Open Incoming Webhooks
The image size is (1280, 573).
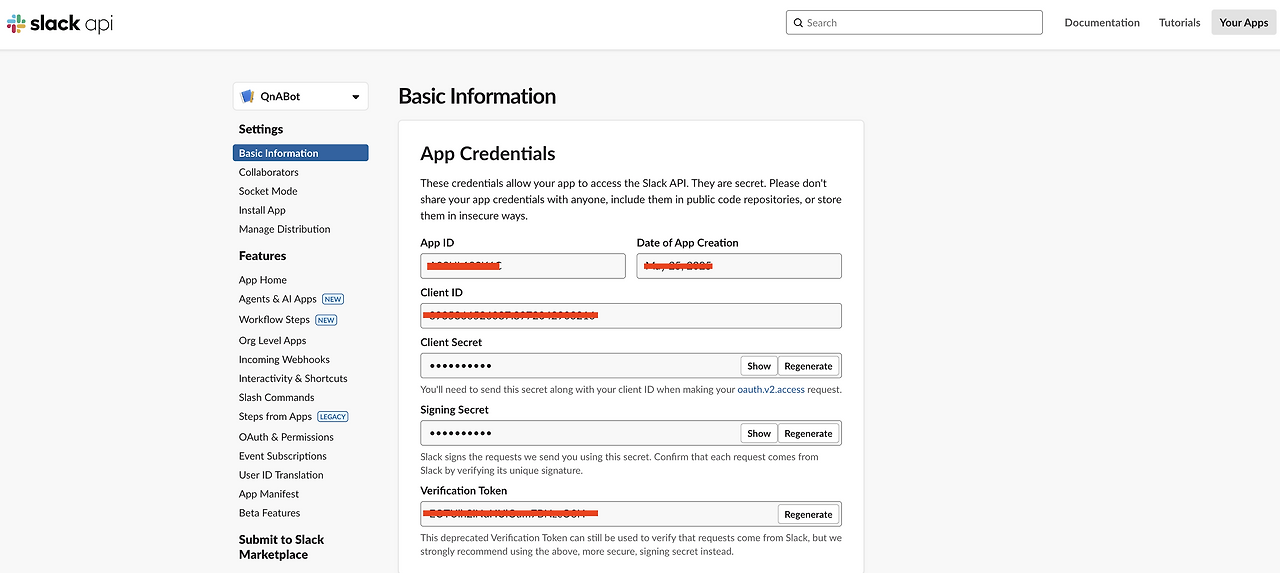click(284, 360)
